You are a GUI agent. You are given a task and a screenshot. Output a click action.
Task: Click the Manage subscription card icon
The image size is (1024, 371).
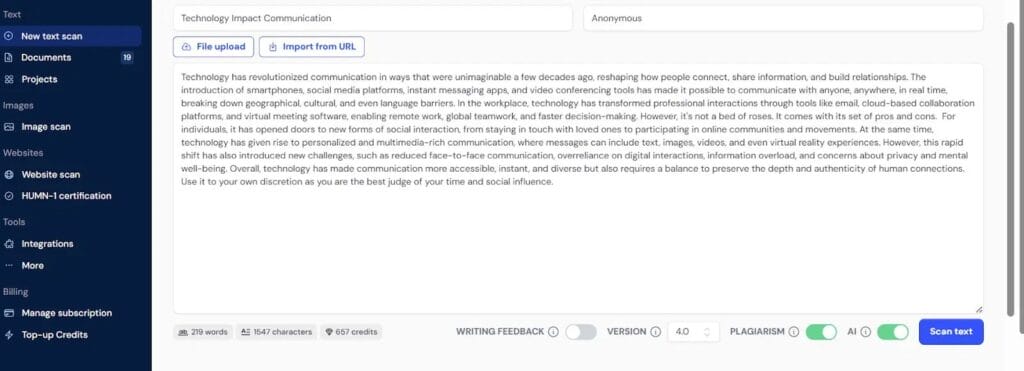pyautogui.click(x=8, y=313)
